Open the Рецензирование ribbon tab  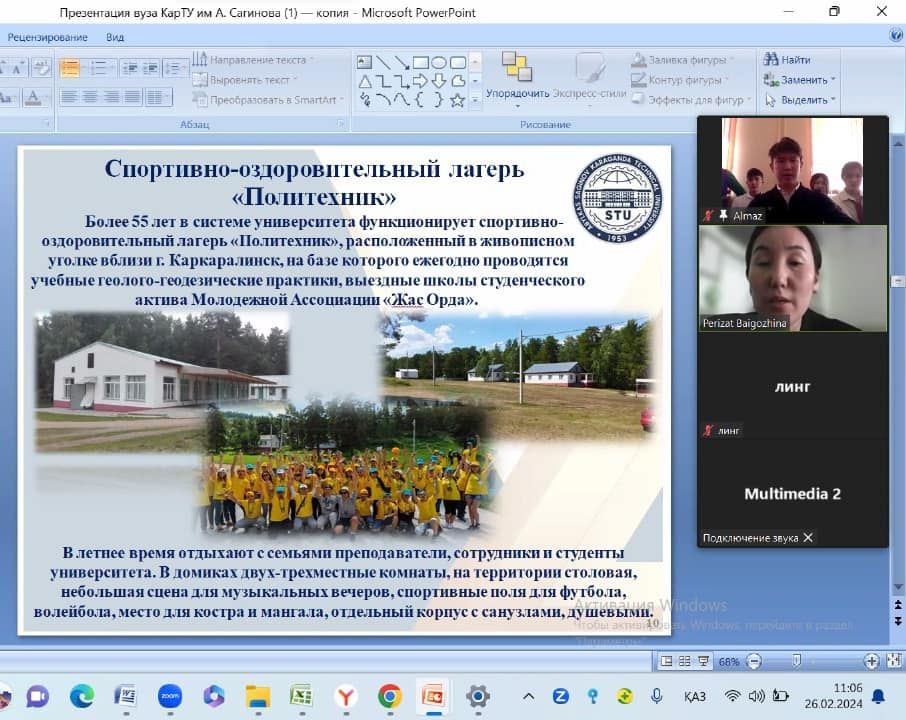(47, 37)
